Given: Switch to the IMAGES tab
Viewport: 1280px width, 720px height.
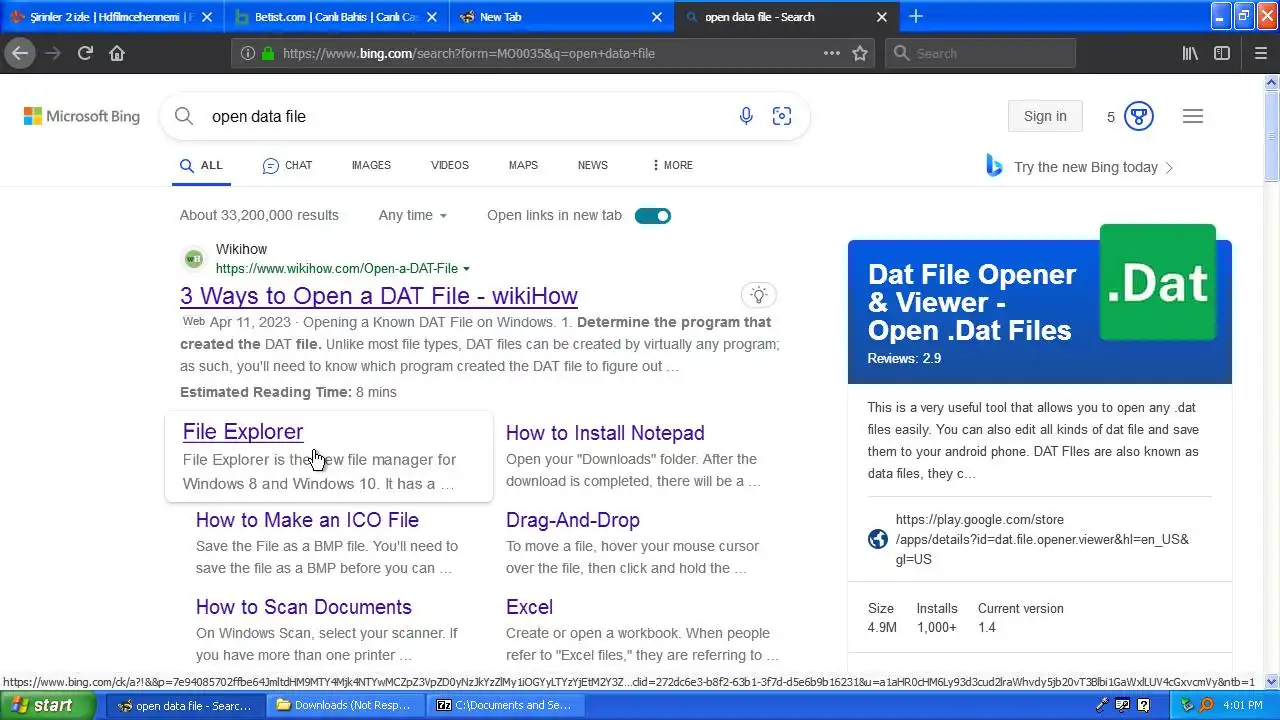Looking at the screenshot, I should pyautogui.click(x=371, y=165).
